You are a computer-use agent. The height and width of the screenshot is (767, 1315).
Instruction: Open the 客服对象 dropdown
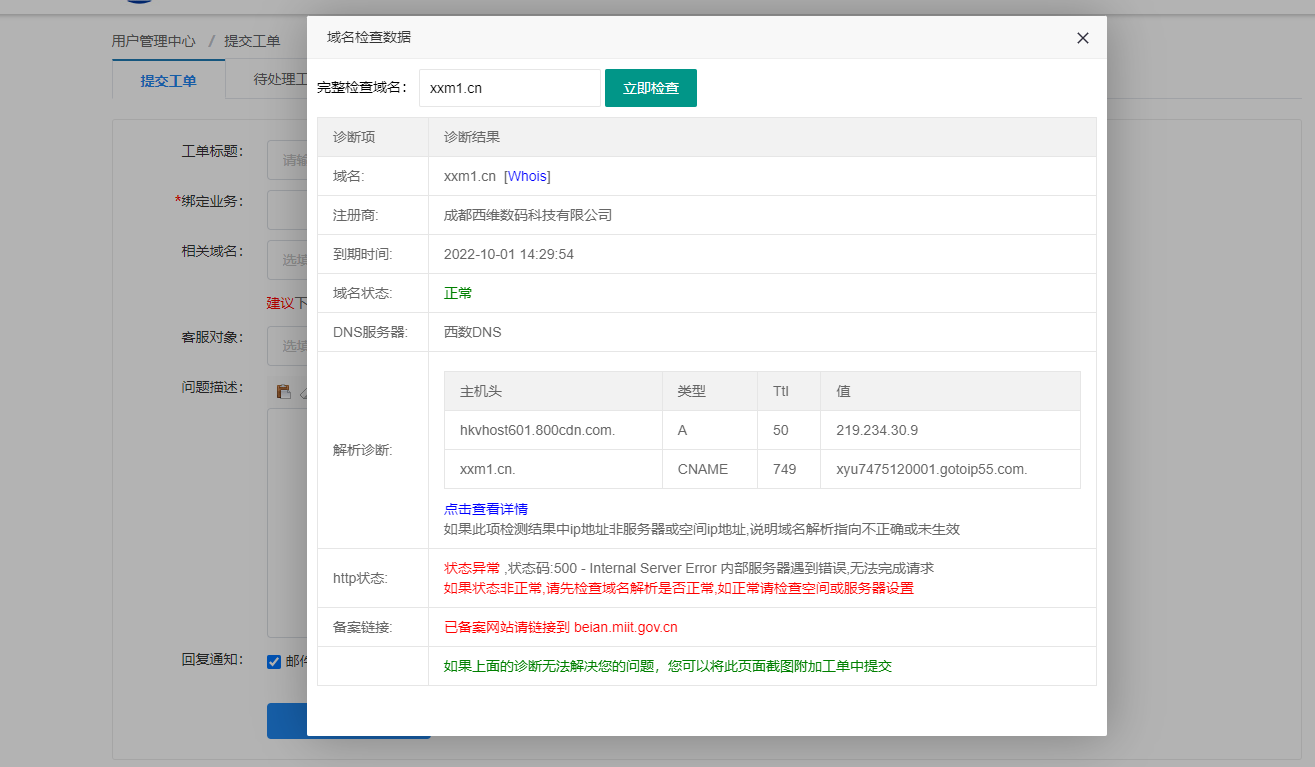[288, 346]
